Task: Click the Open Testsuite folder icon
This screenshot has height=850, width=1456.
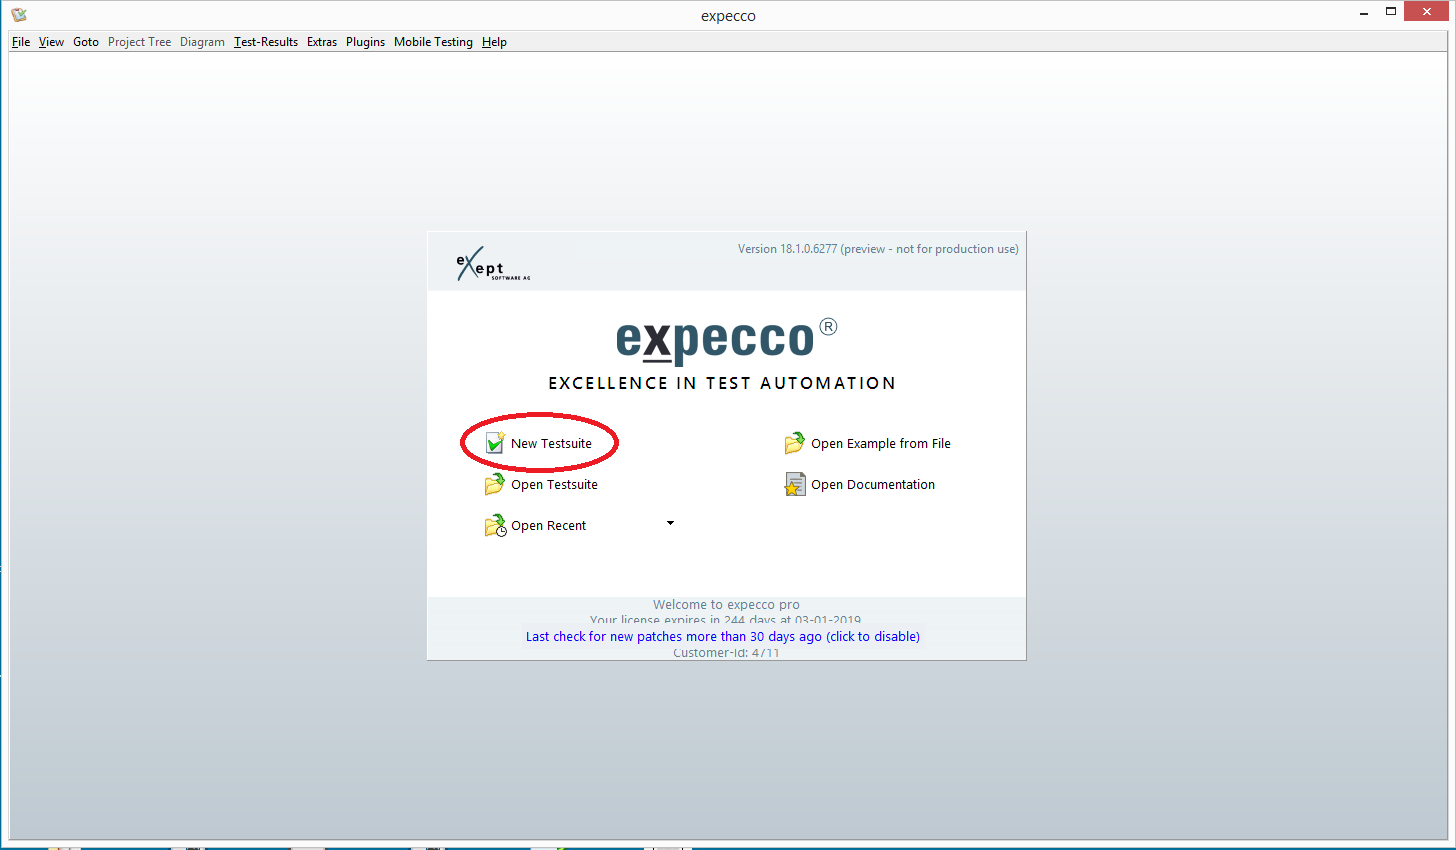Action: click(x=495, y=484)
